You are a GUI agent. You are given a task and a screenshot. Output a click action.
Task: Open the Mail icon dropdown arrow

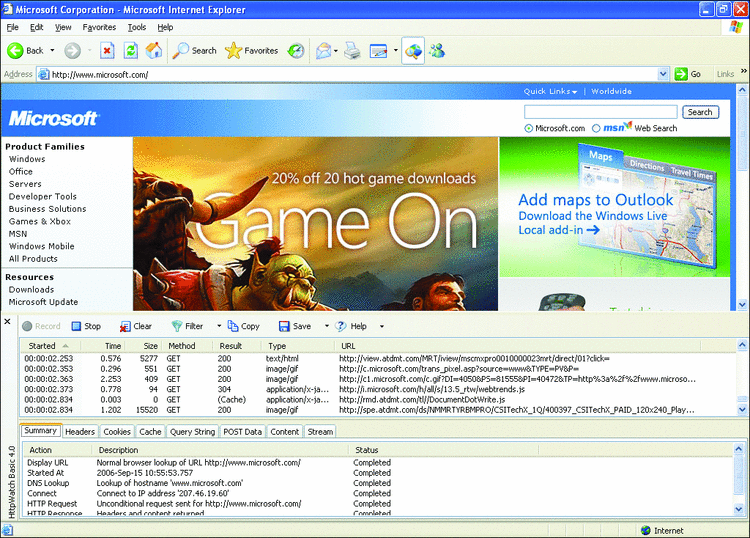[x=336, y=51]
